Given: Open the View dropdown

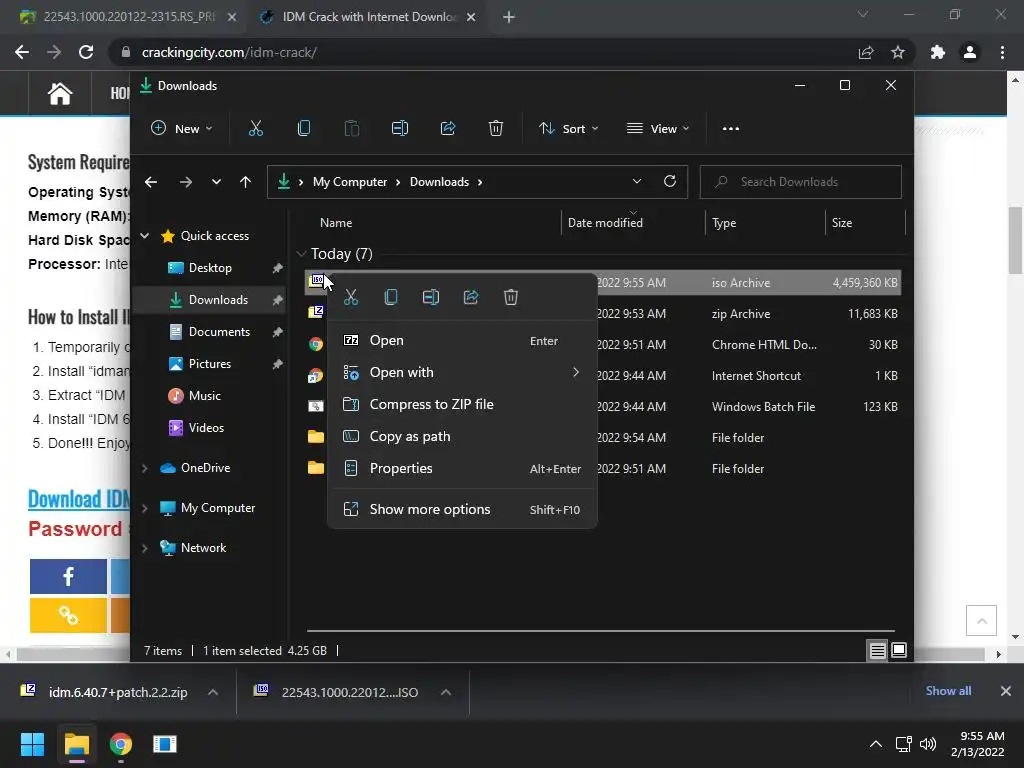Looking at the screenshot, I should click(658, 129).
